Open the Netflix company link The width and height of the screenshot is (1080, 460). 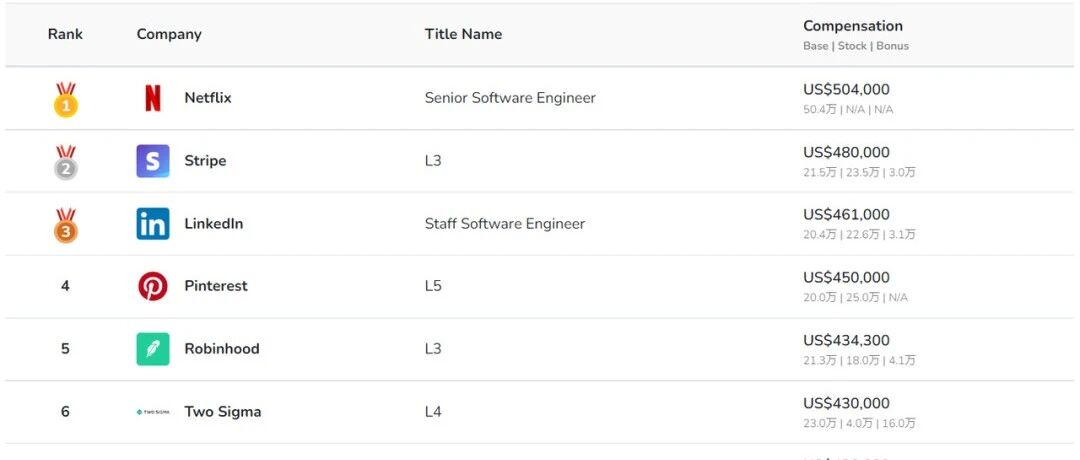(x=208, y=98)
